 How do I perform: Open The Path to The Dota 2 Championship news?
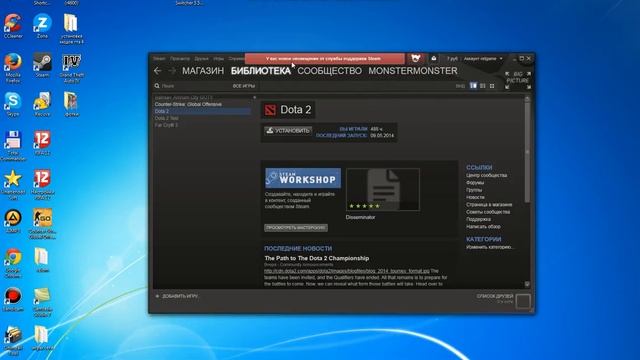pyautogui.click(x=317, y=258)
